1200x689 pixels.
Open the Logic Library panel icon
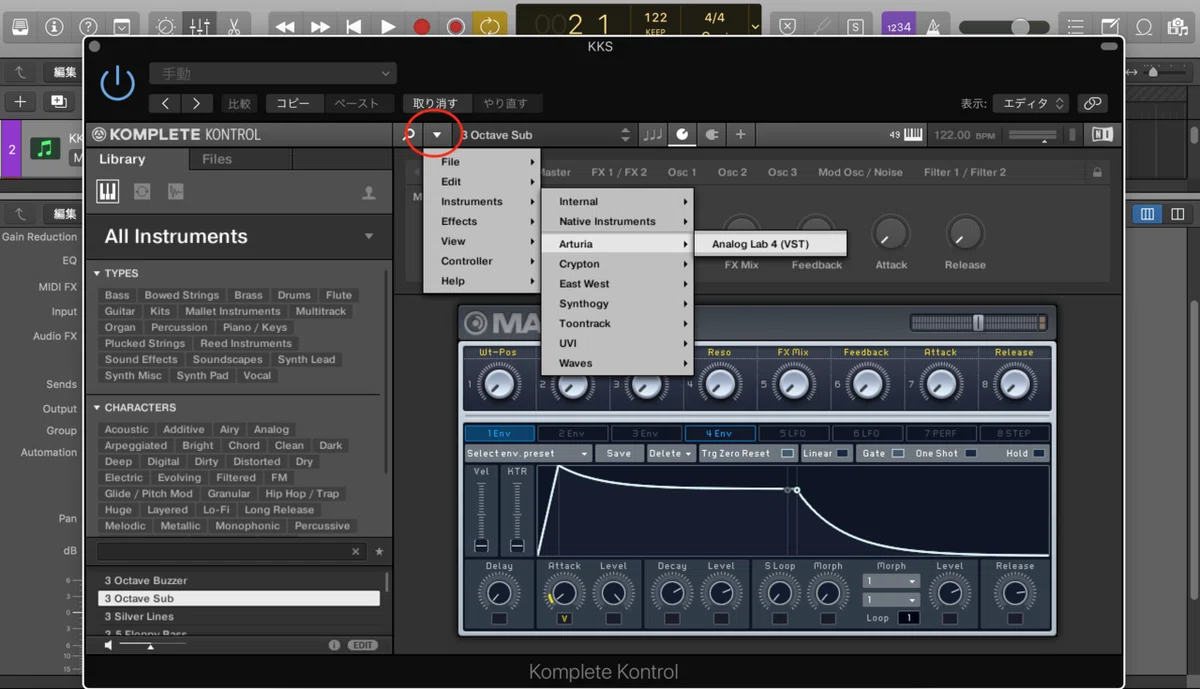(21, 27)
